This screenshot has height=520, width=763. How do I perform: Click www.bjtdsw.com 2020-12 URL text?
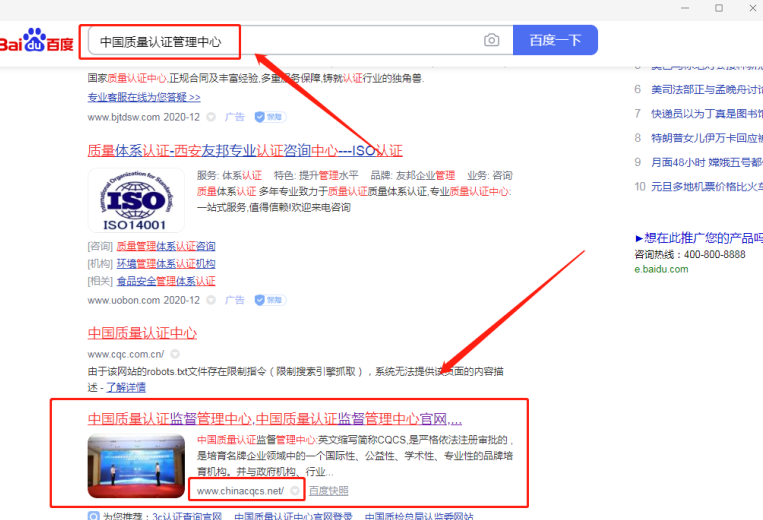coord(144,117)
